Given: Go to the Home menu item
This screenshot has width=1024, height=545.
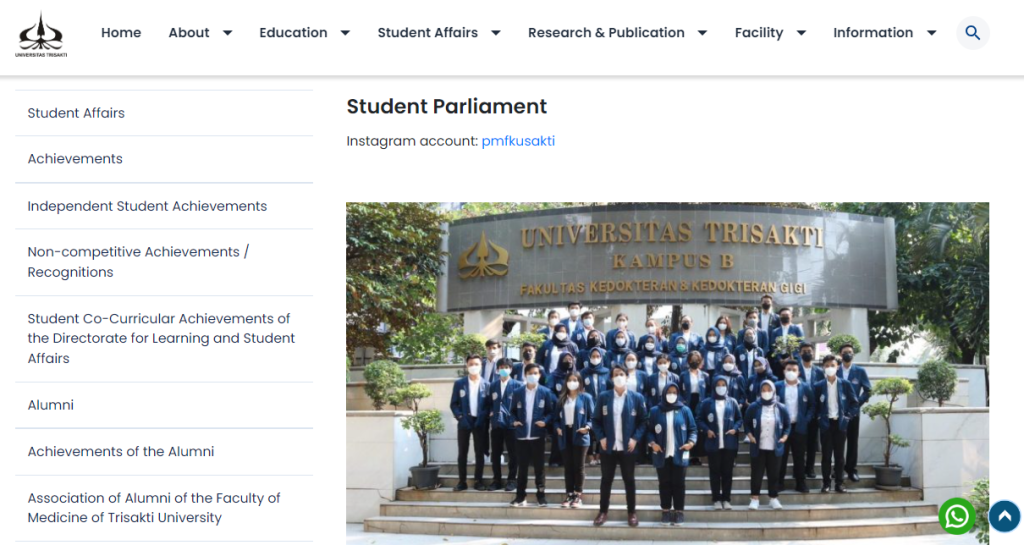Looking at the screenshot, I should (121, 33).
